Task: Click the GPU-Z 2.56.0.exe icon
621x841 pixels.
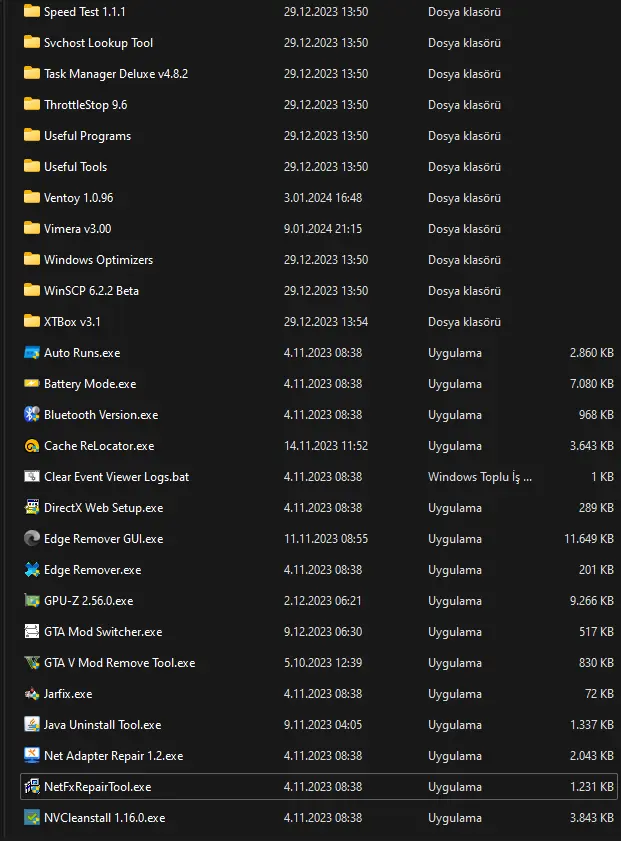Action: click(x=32, y=601)
